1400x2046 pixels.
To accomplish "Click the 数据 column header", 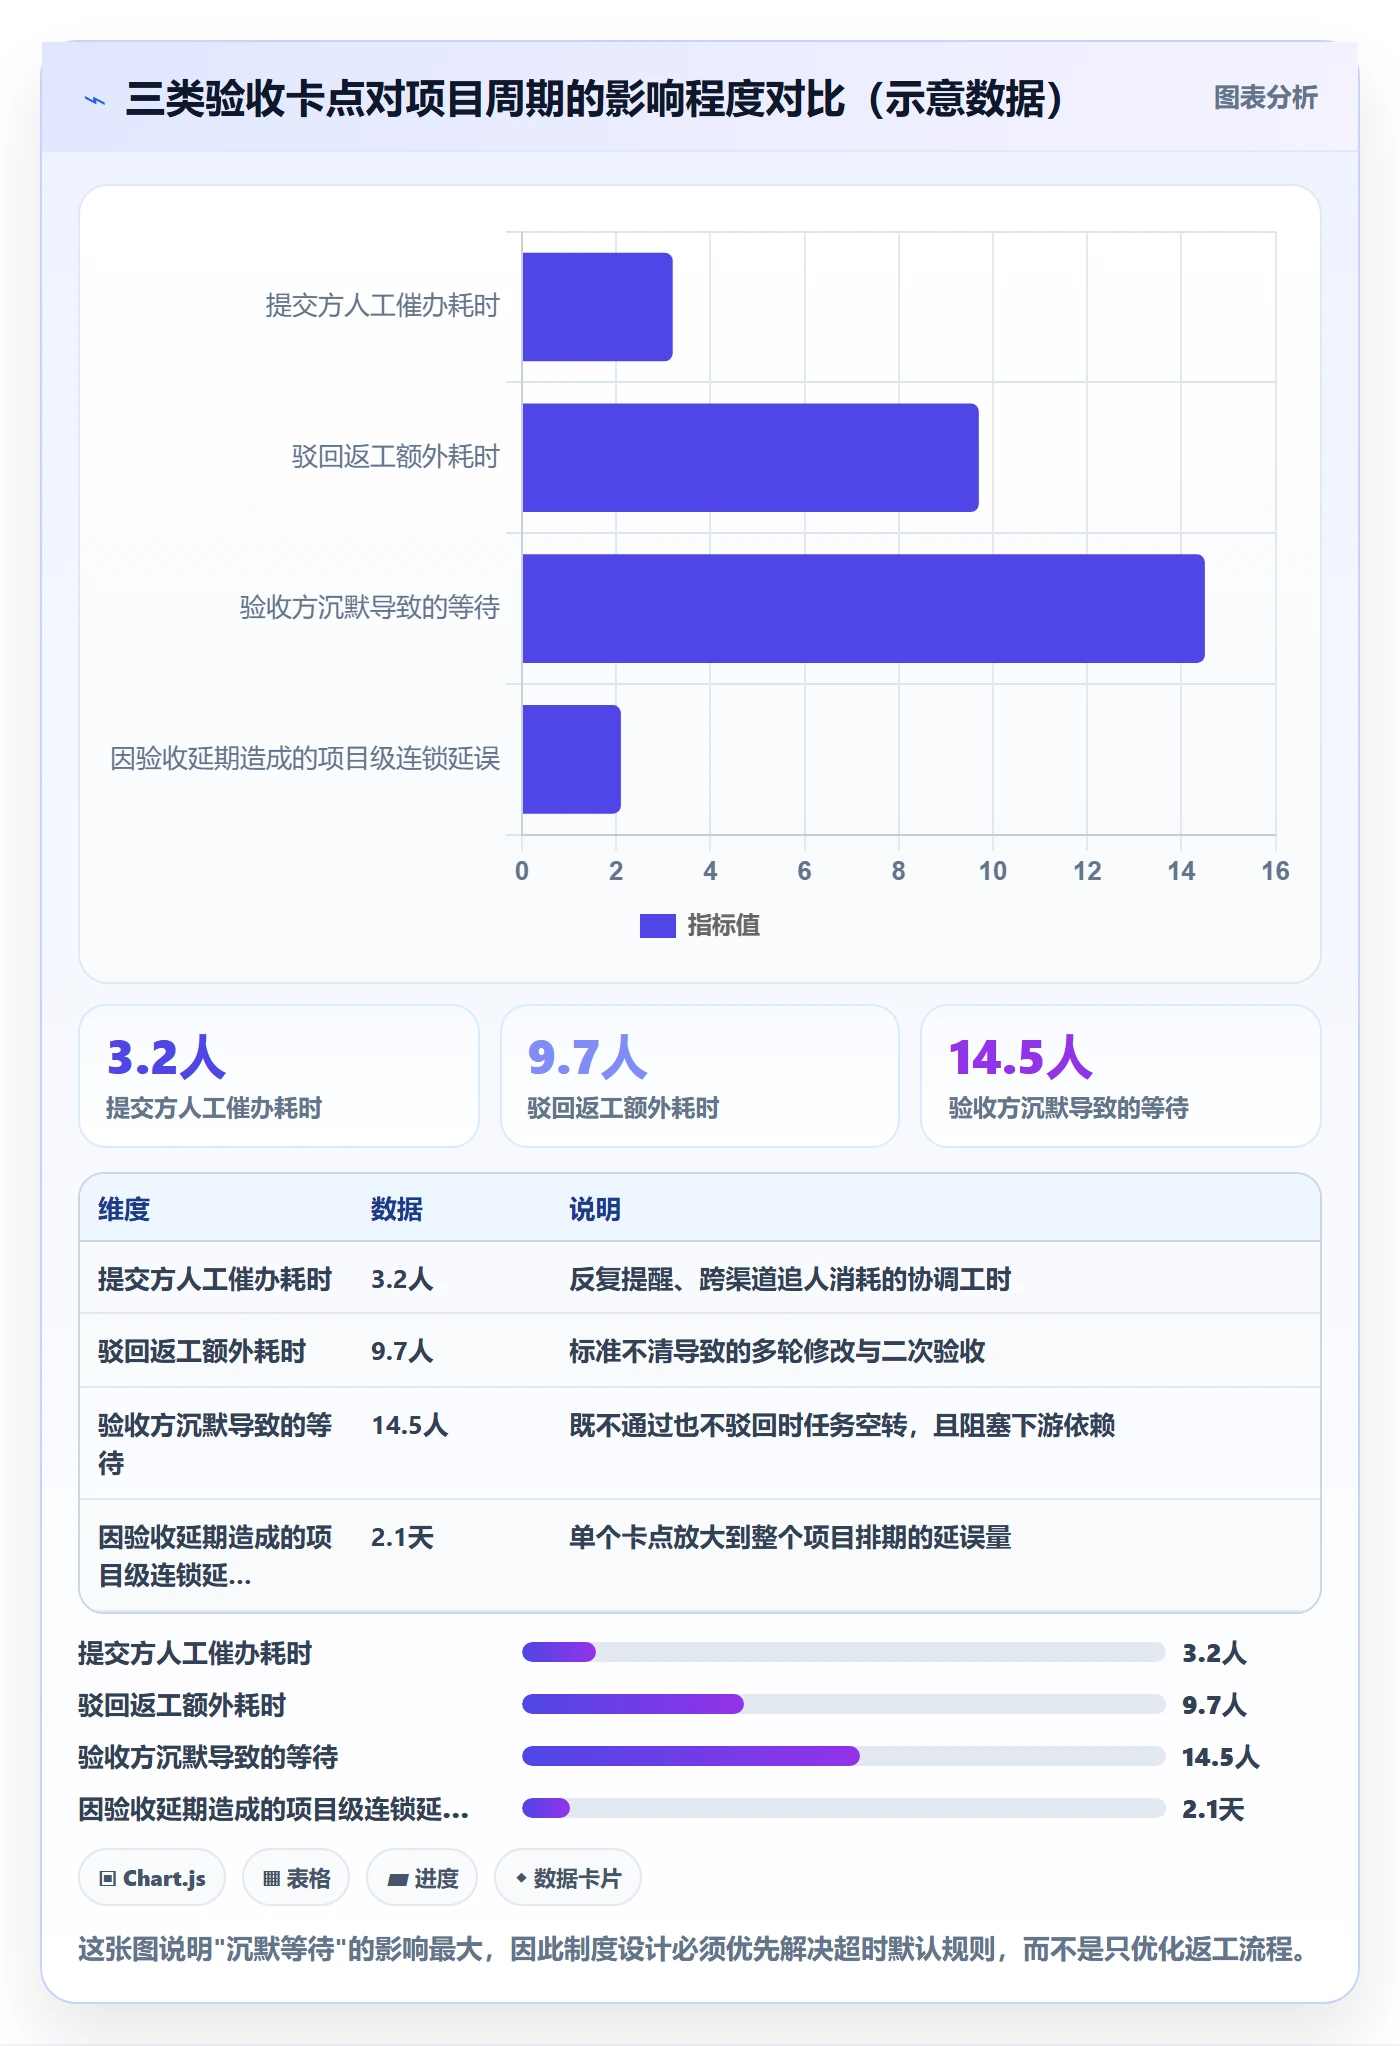I will 396,1209.
